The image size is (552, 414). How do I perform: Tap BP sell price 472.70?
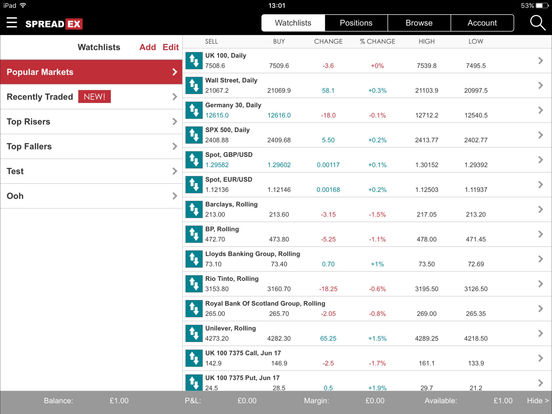215,239
